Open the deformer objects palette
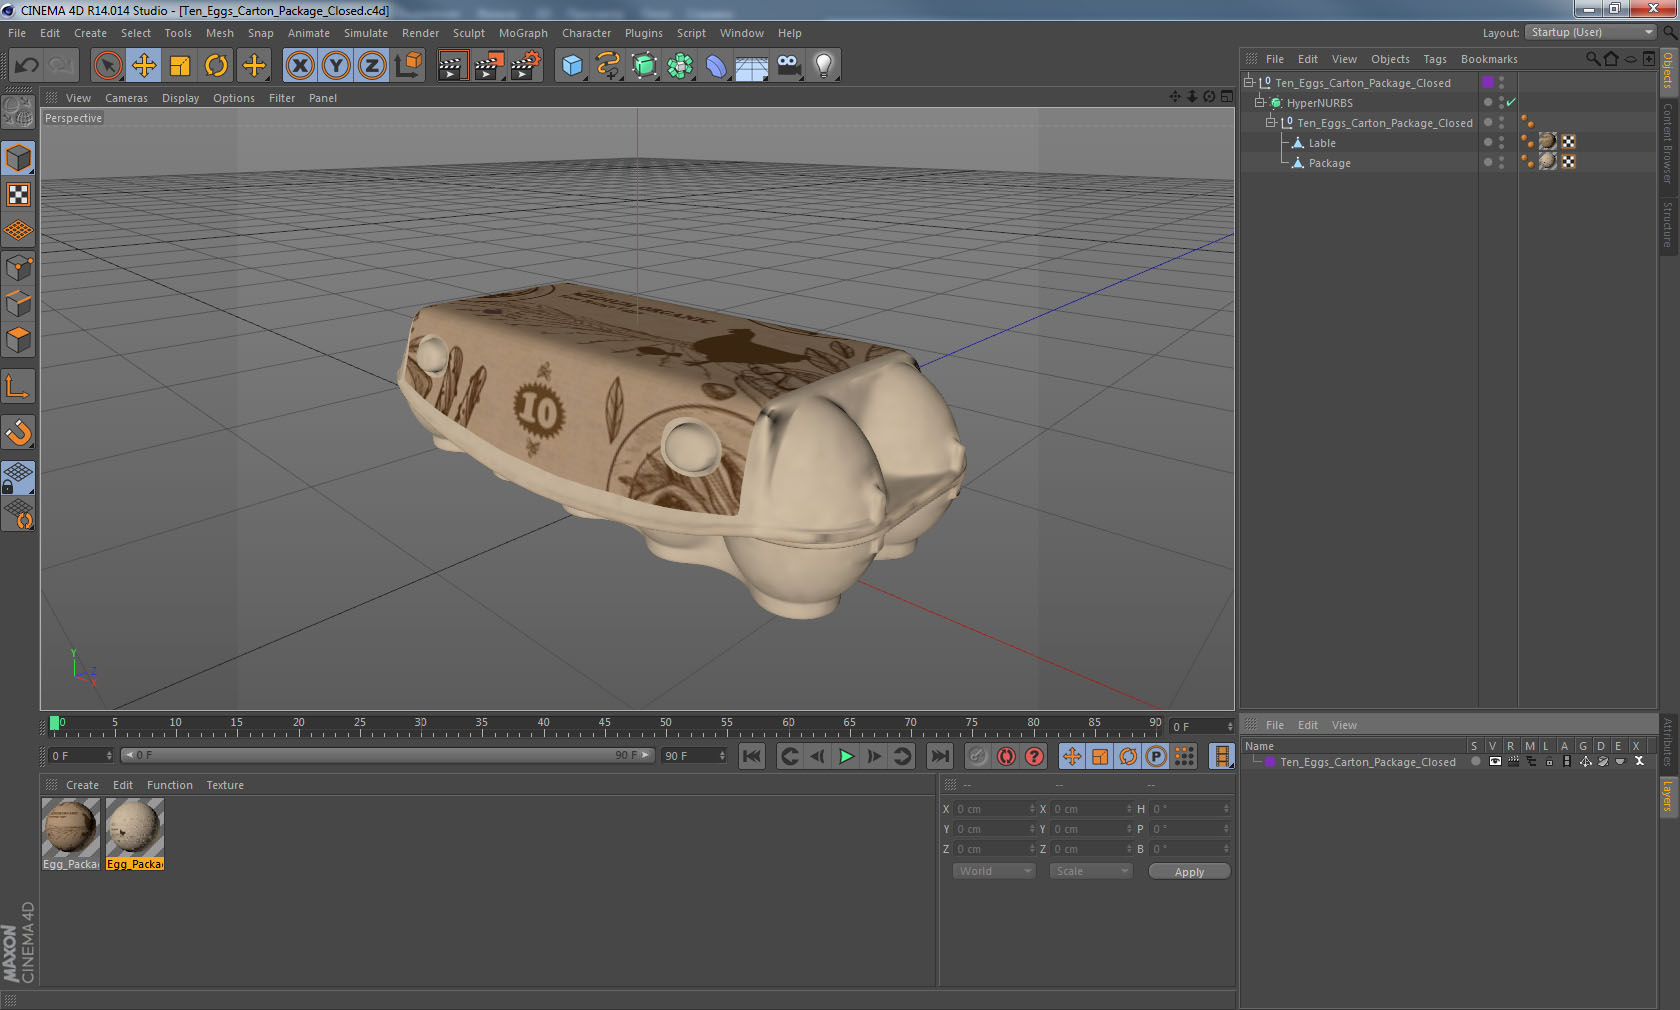 click(x=716, y=66)
